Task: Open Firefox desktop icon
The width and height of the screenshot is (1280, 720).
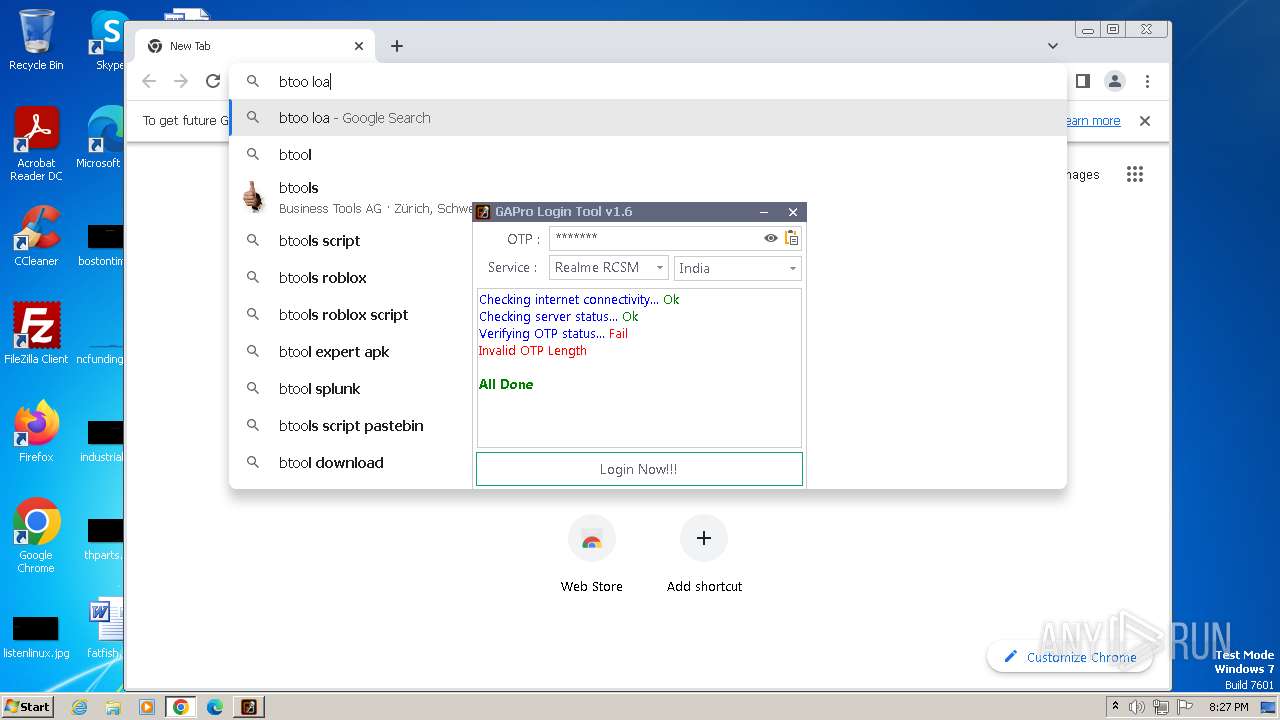Action: click(x=36, y=432)
